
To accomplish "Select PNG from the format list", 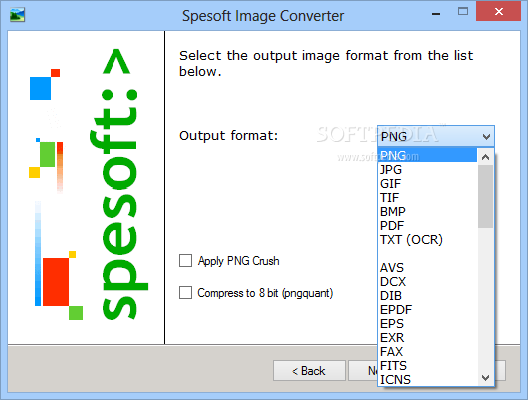I will coord(428,156).
